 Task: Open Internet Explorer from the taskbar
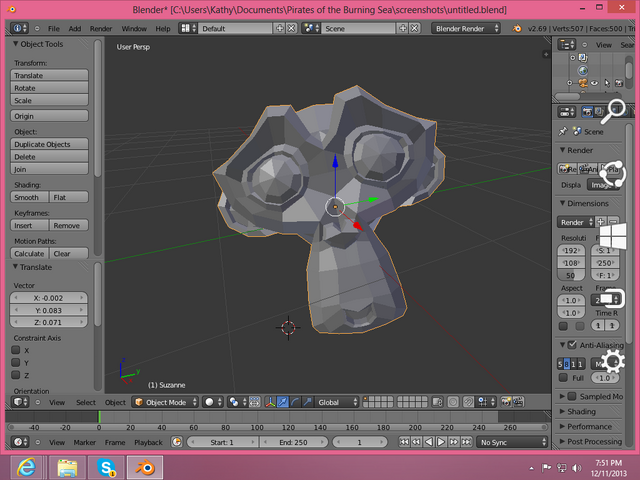[x=26, y=467]
